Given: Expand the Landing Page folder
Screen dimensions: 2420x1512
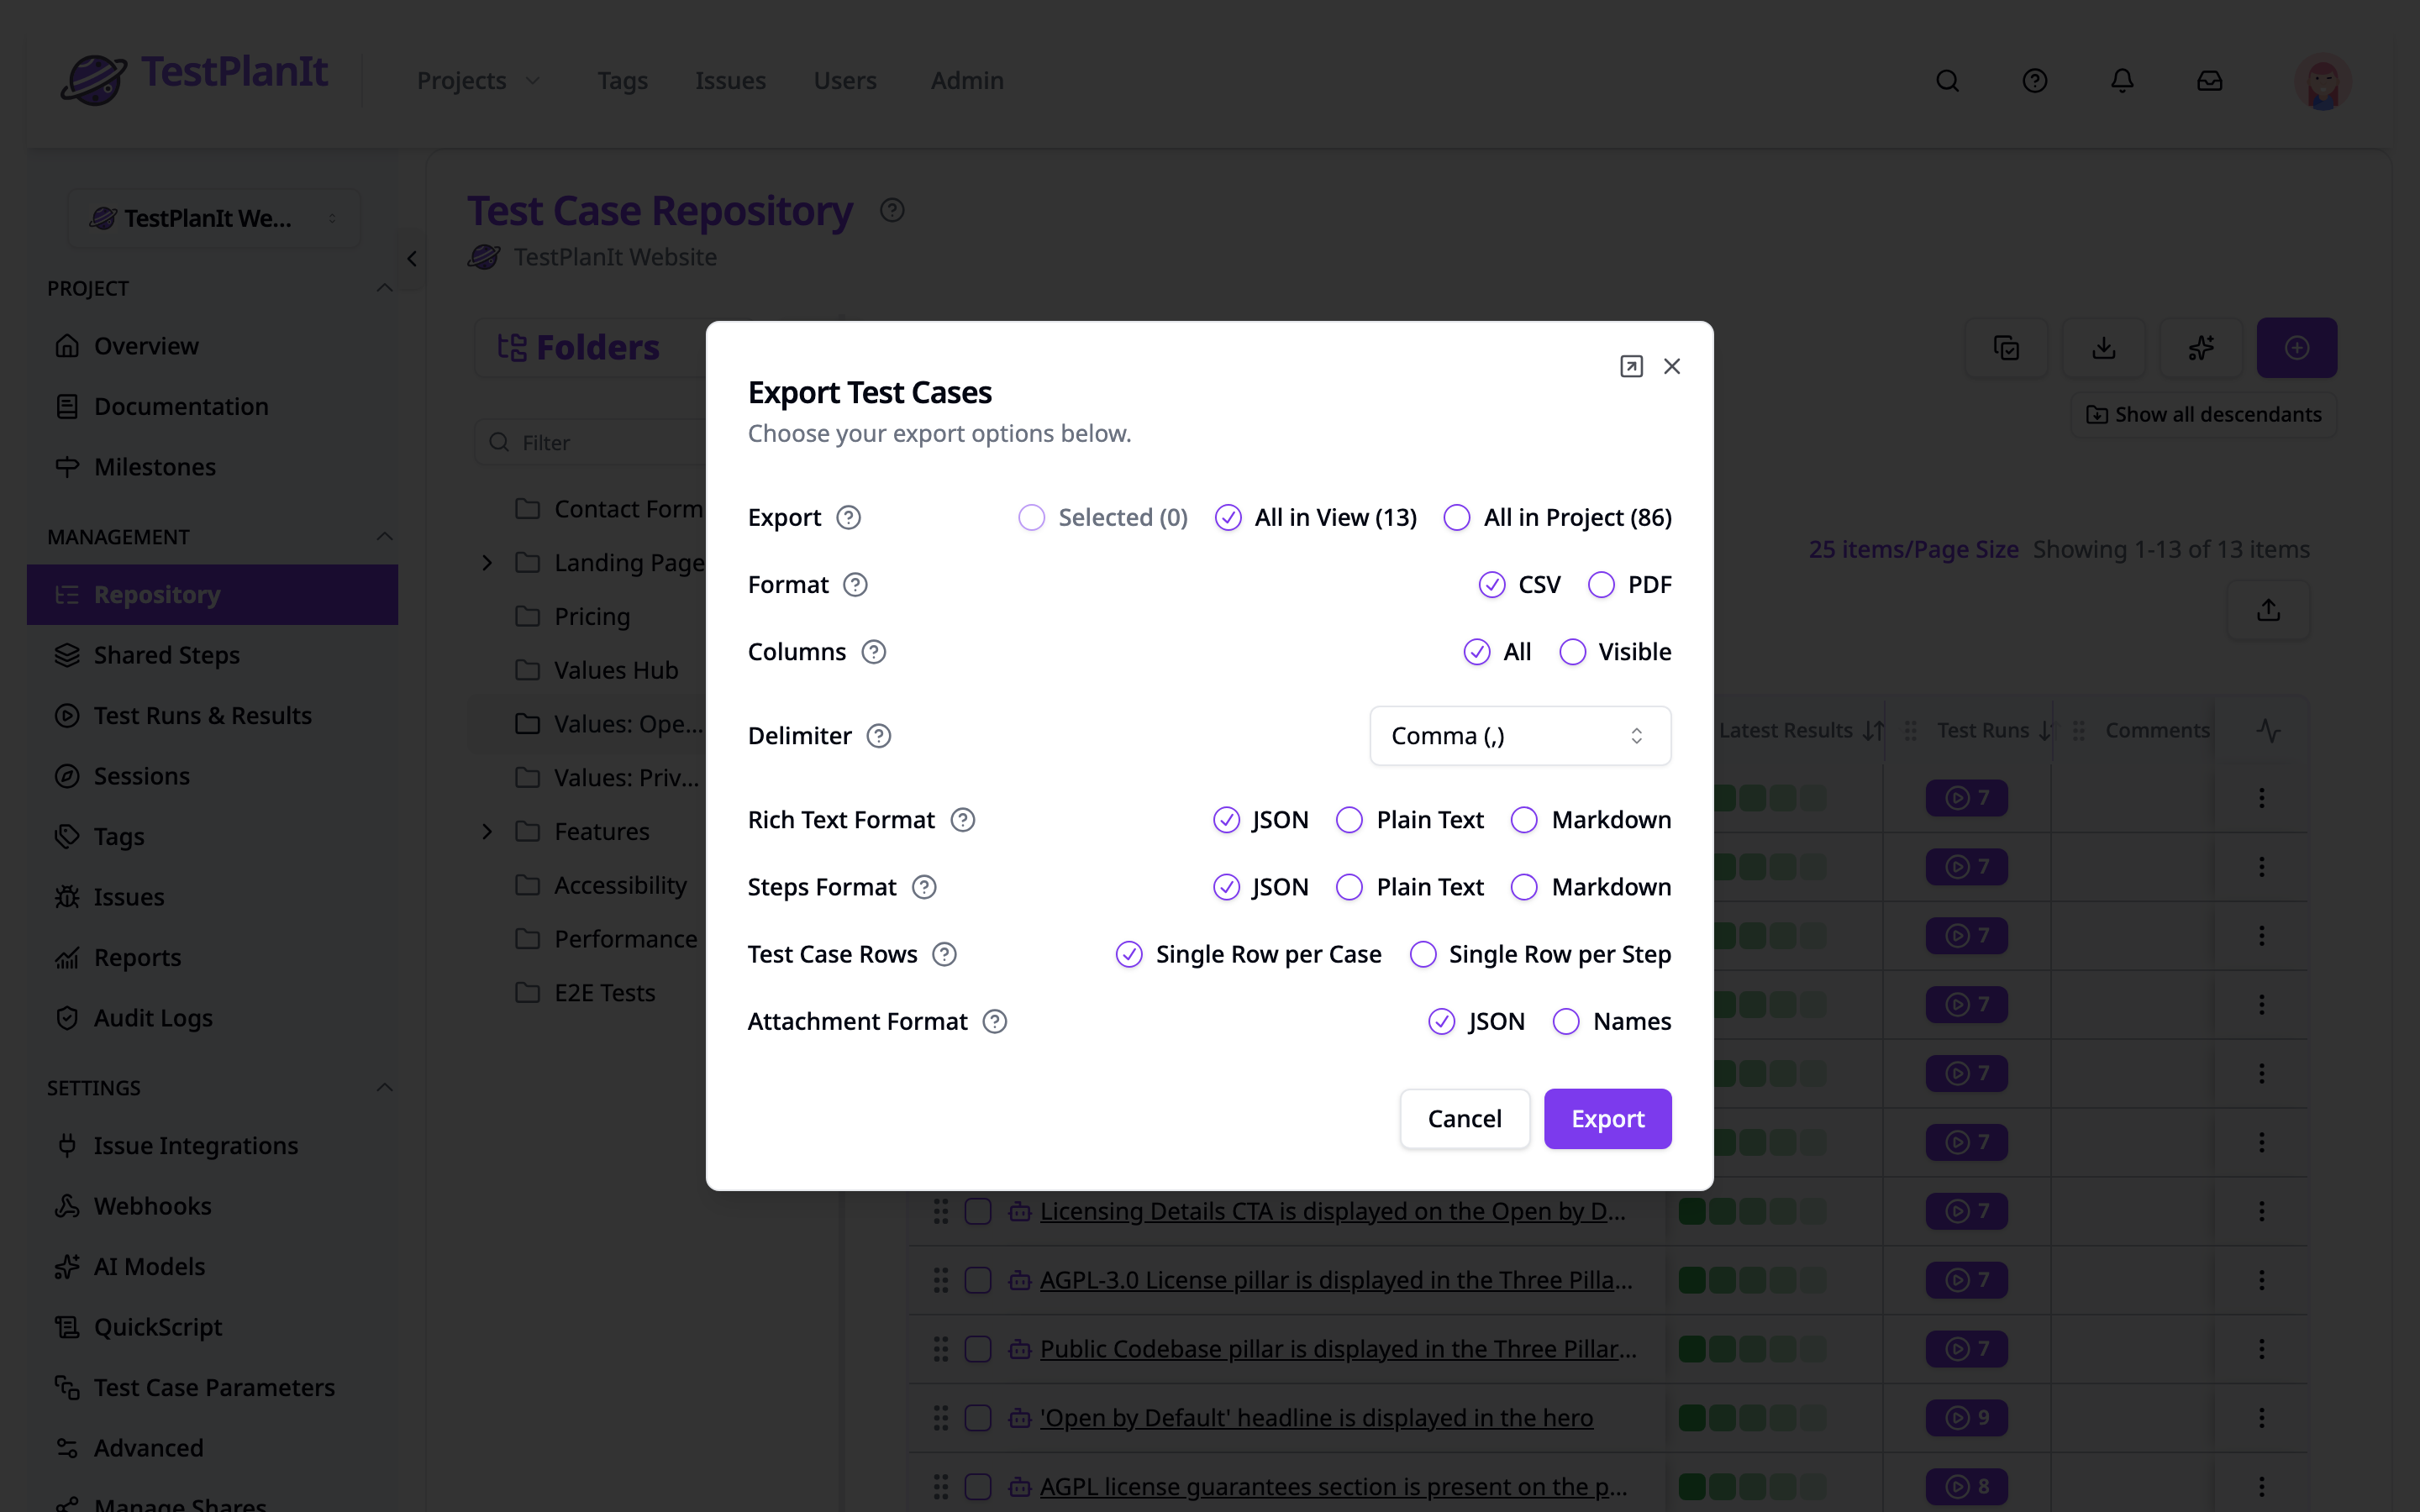Looking at the screenshot, I should point(487,563).
